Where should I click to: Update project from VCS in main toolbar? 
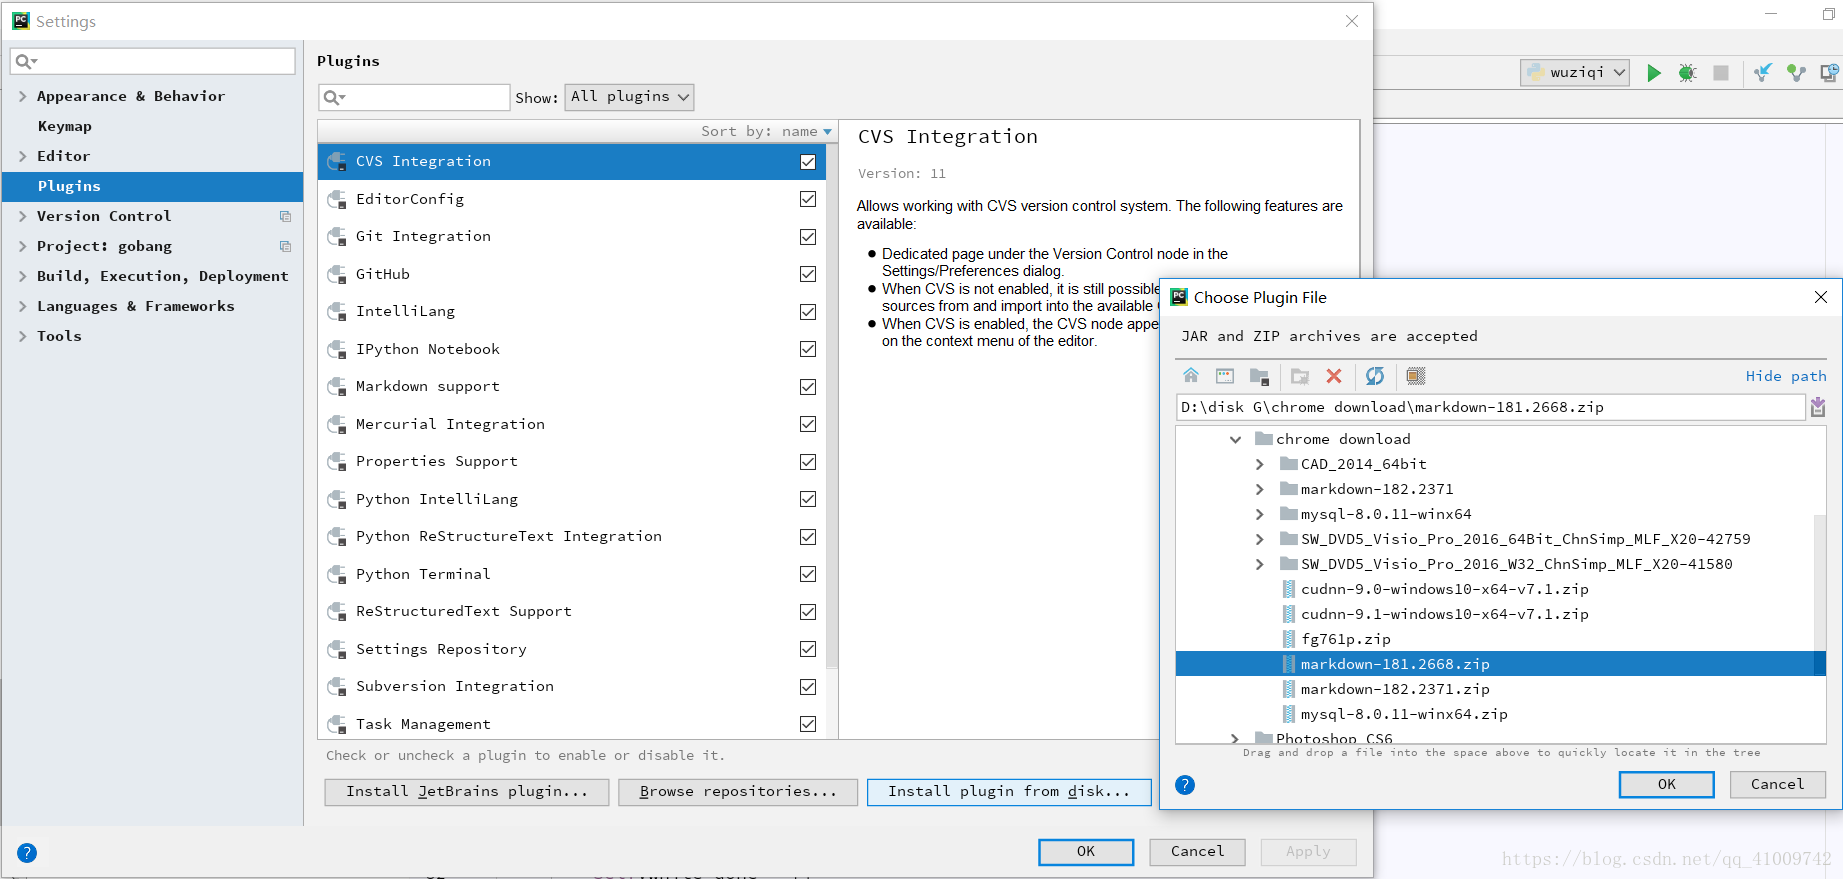click(1763, 73)
